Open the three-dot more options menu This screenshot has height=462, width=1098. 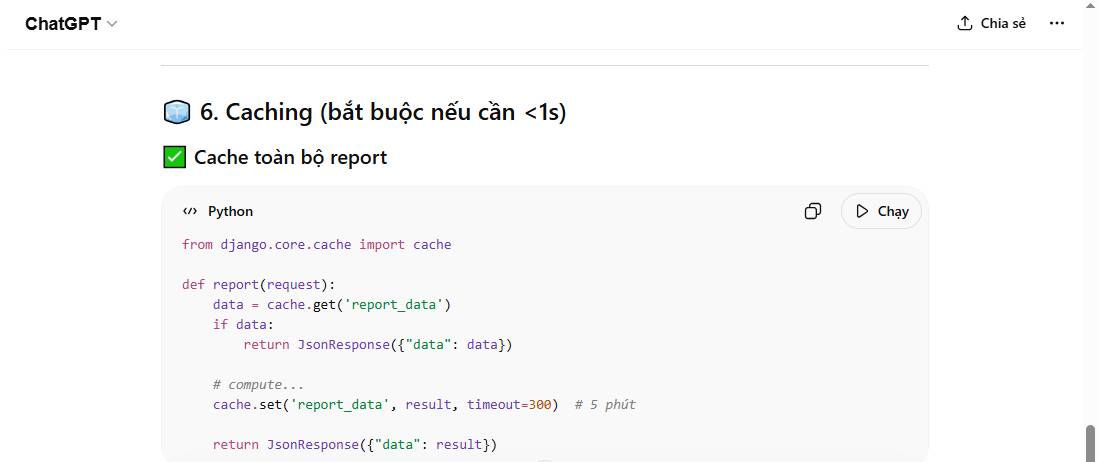point(1057,23)
